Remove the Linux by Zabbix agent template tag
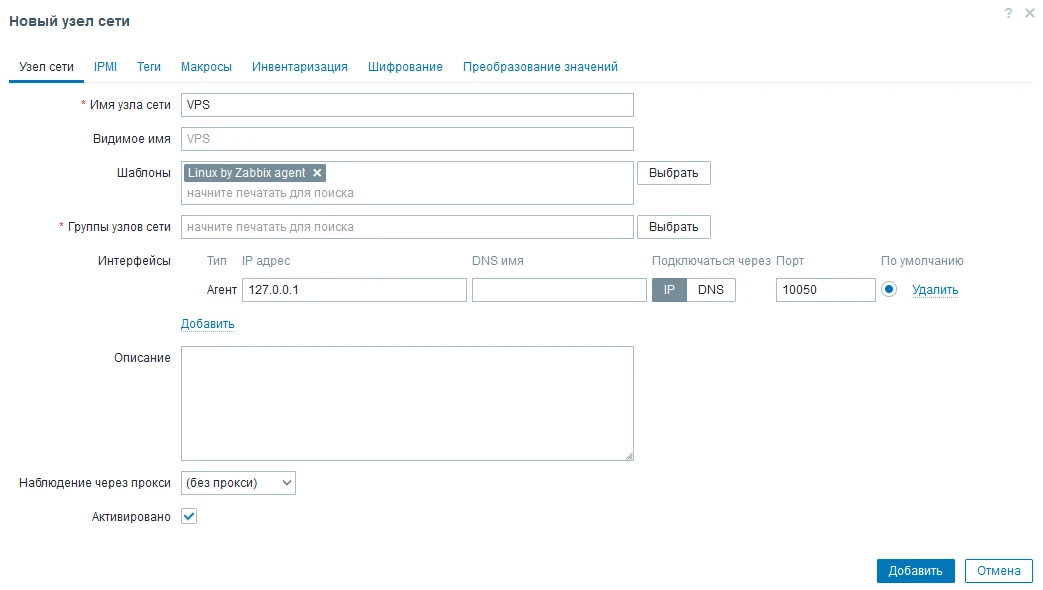The height and width of the screenshot is (590, 1043). pyautogui.click(x=317, y=173)
